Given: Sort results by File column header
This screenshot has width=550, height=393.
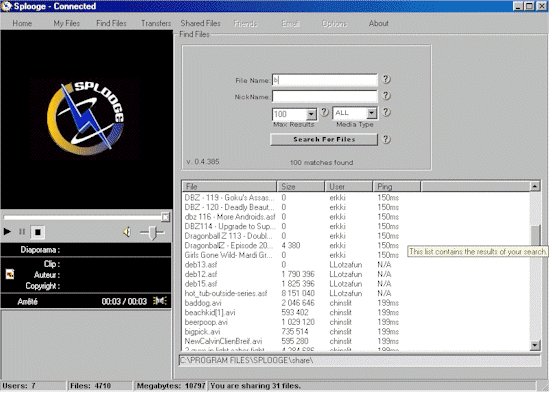Looking at the screenshot, I should (229, 187).
